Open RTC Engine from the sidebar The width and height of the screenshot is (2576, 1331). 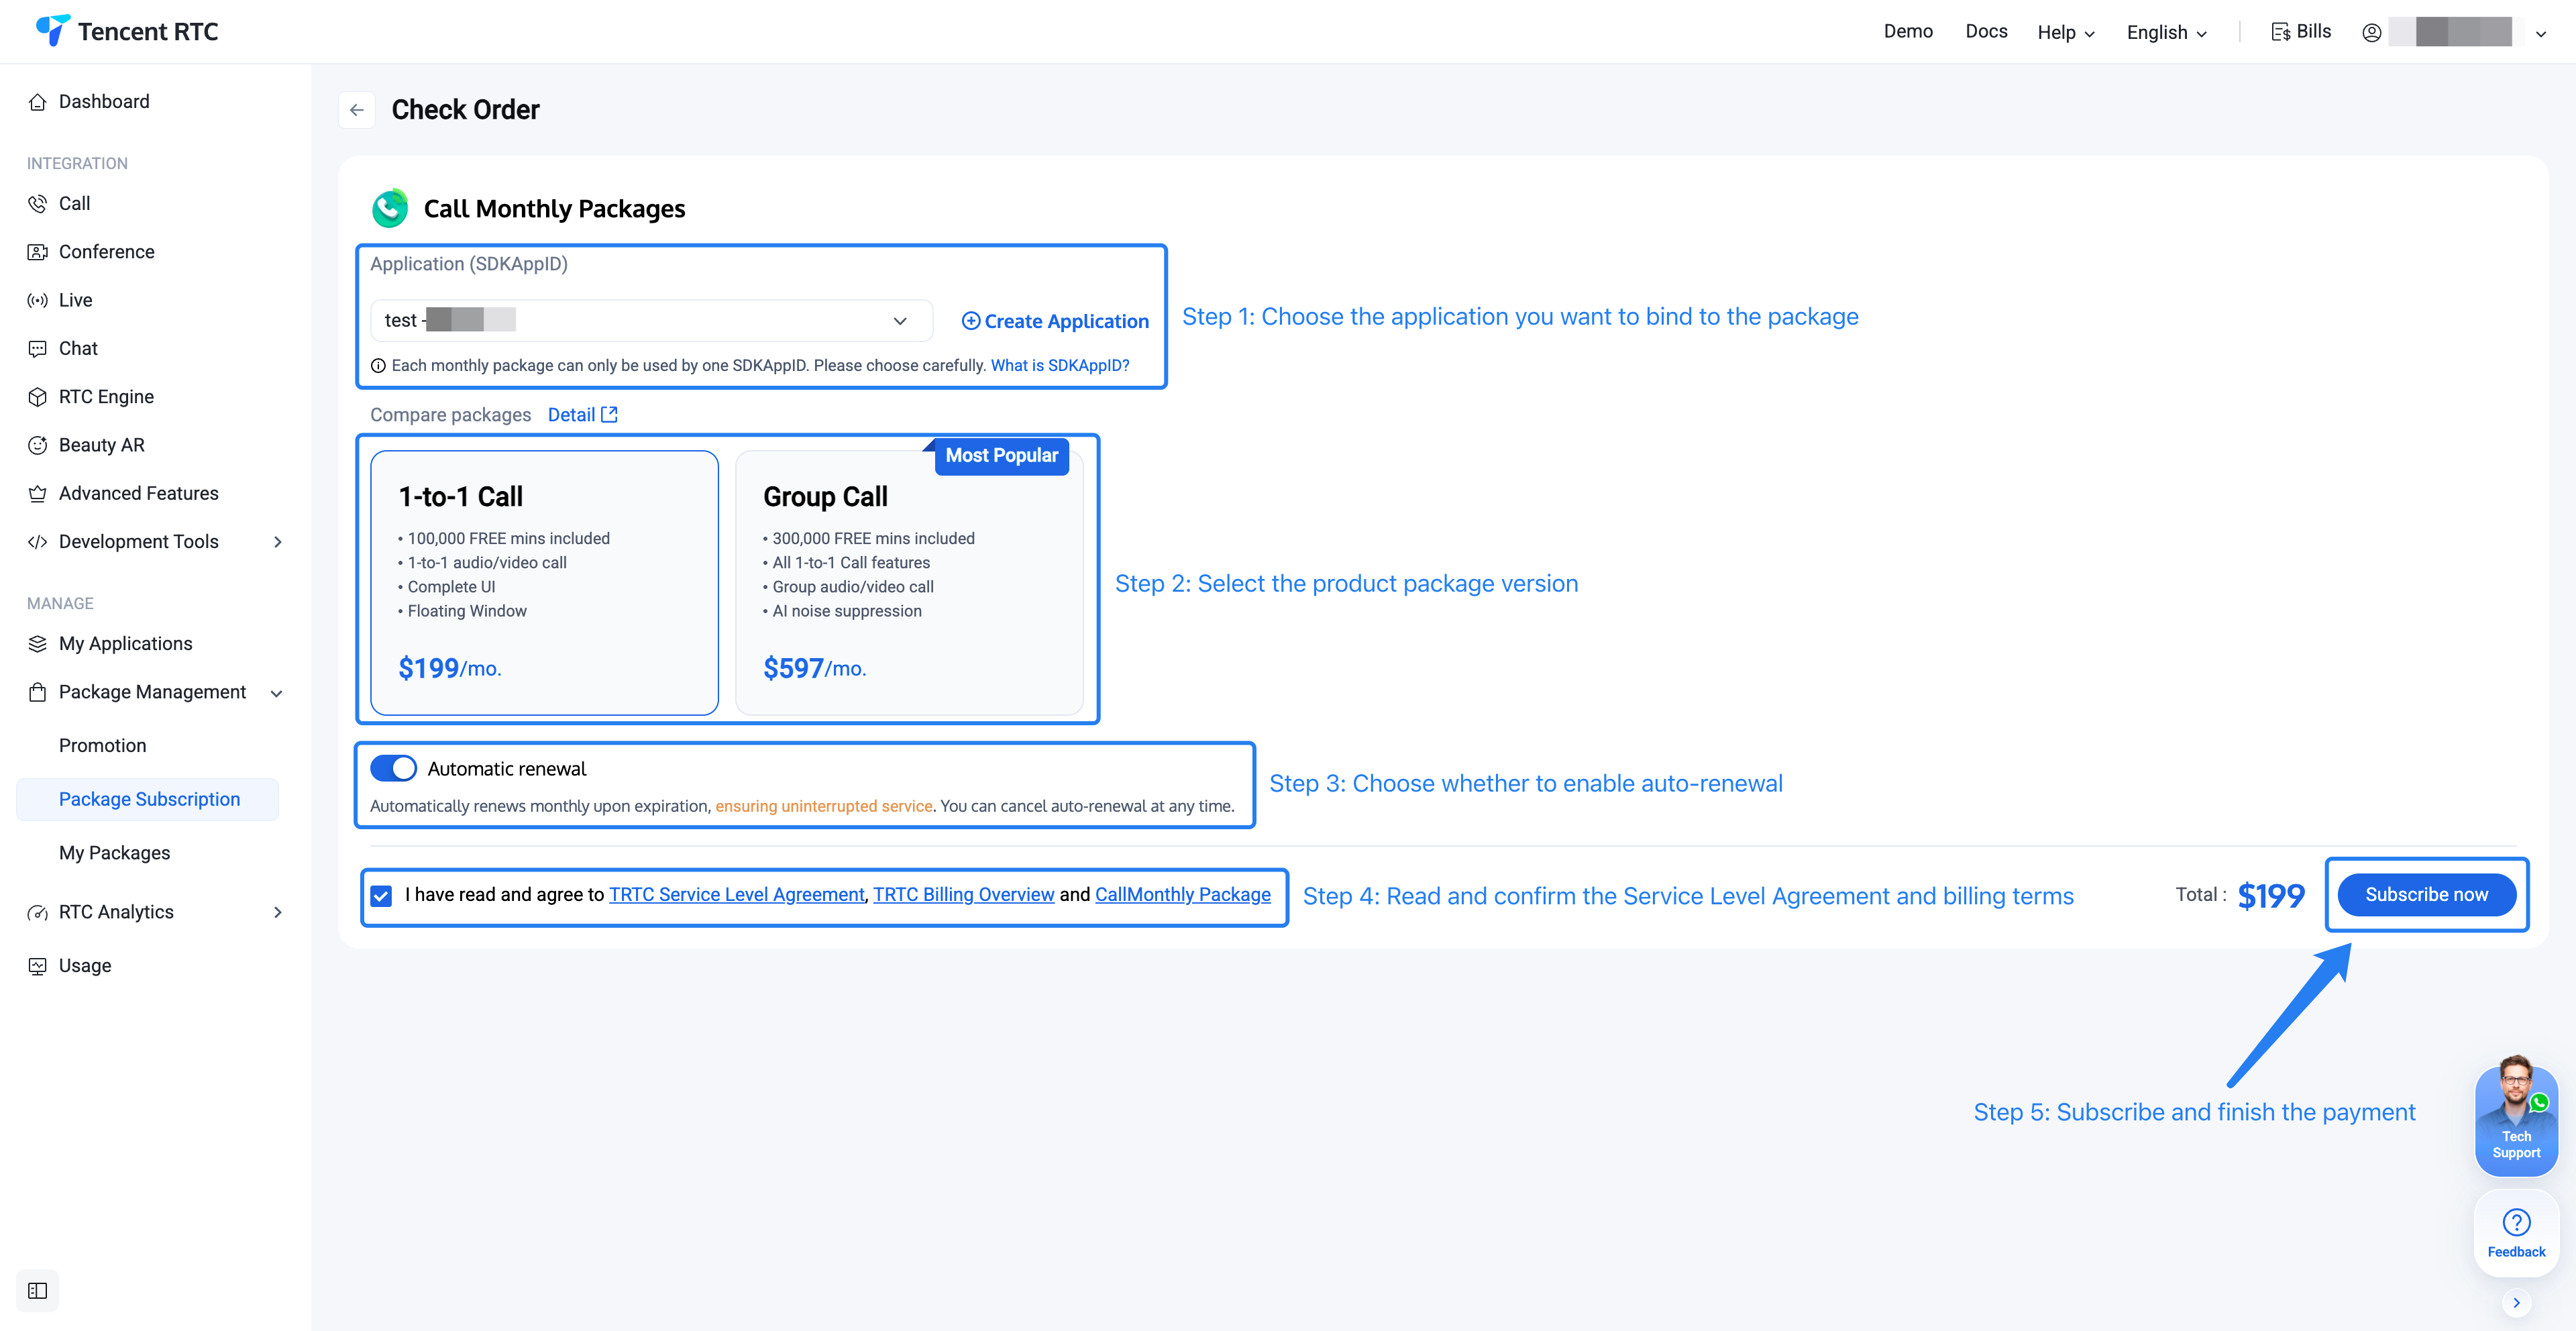pos(105,396)
